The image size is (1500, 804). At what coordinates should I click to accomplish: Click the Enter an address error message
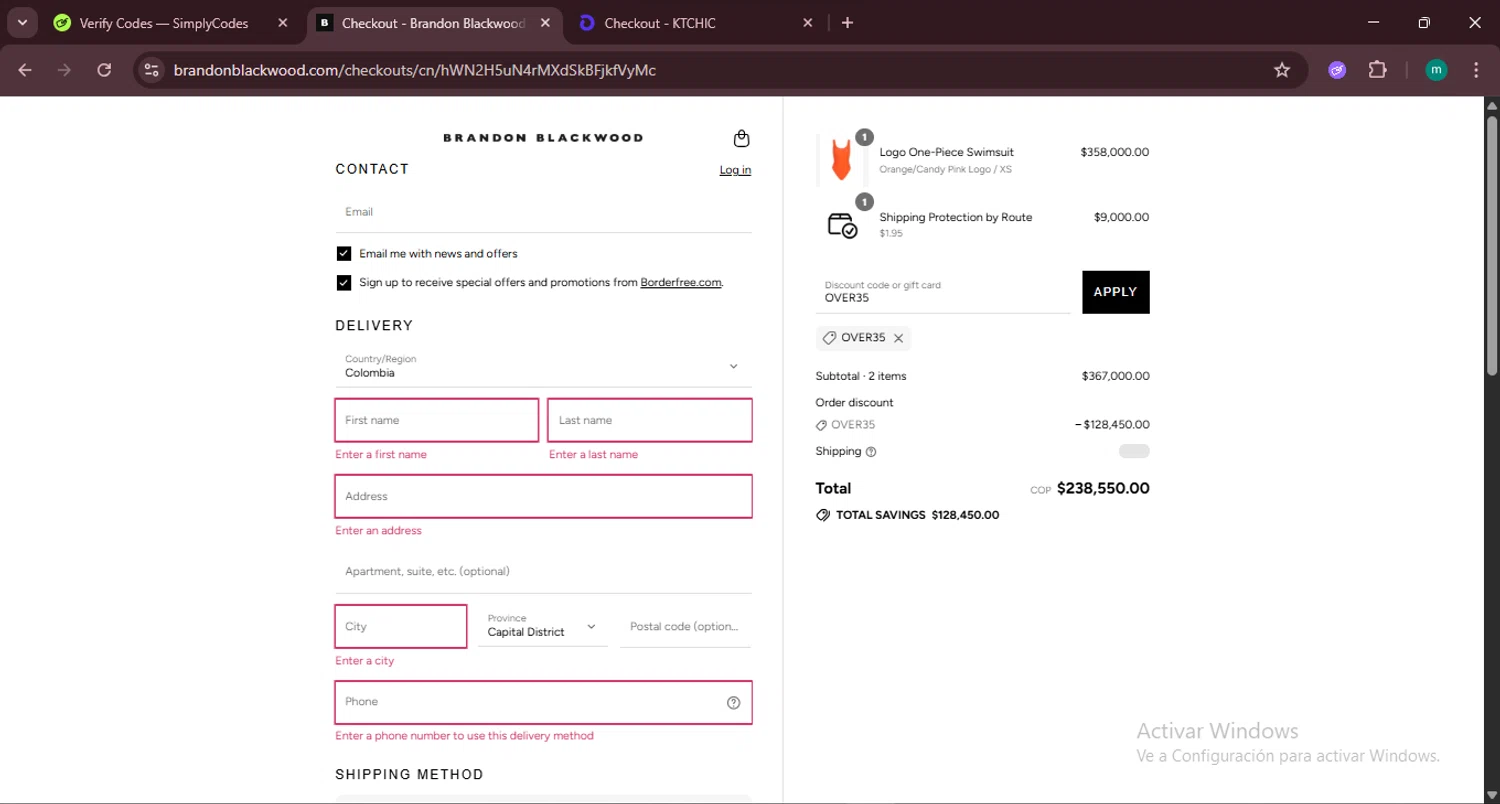tap(378, 531)
